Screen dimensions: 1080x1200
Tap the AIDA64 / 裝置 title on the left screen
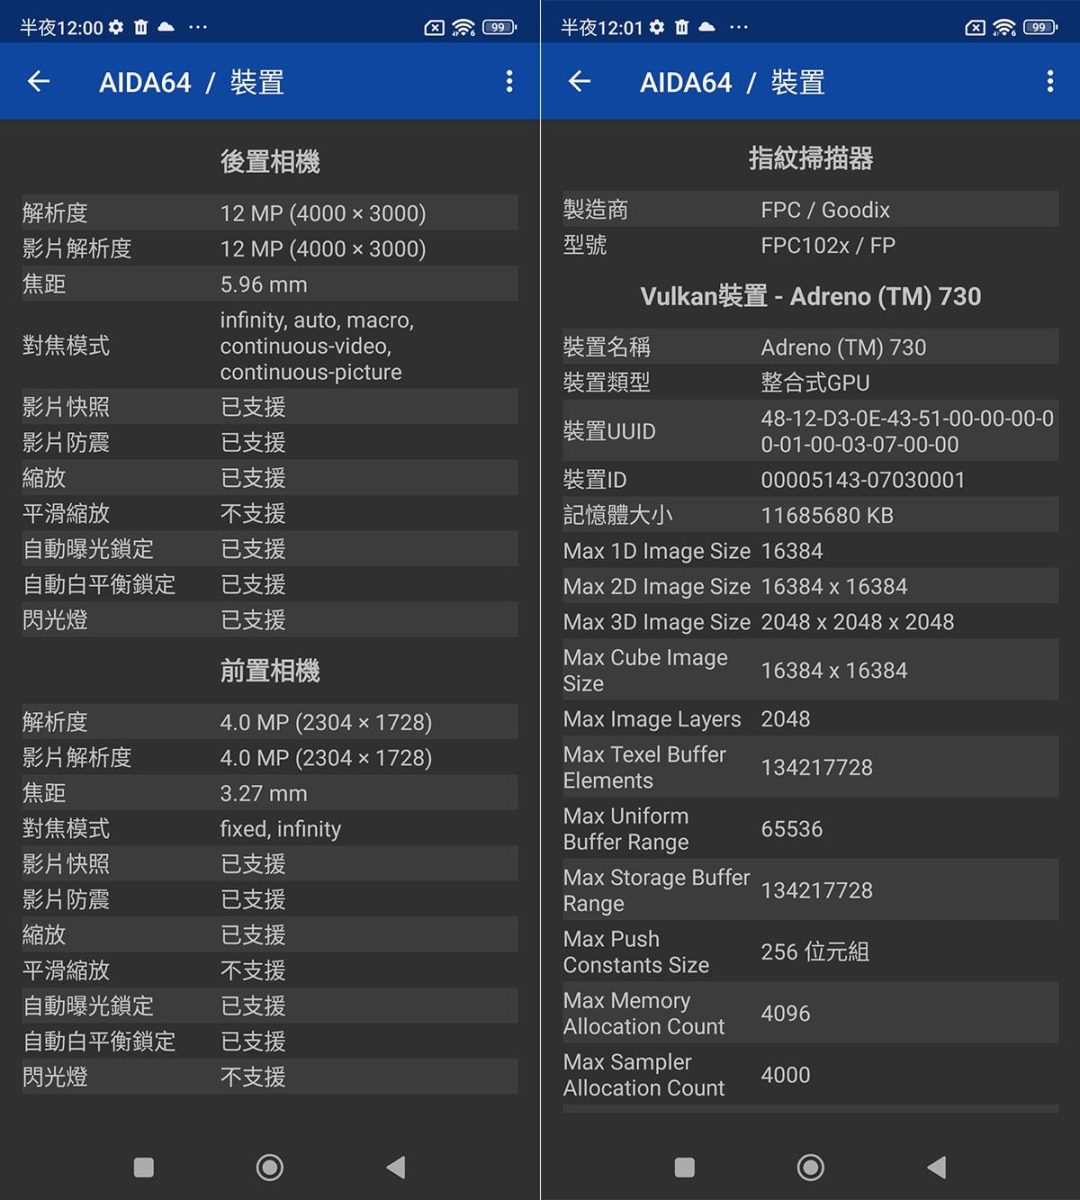tap(192, 82)
